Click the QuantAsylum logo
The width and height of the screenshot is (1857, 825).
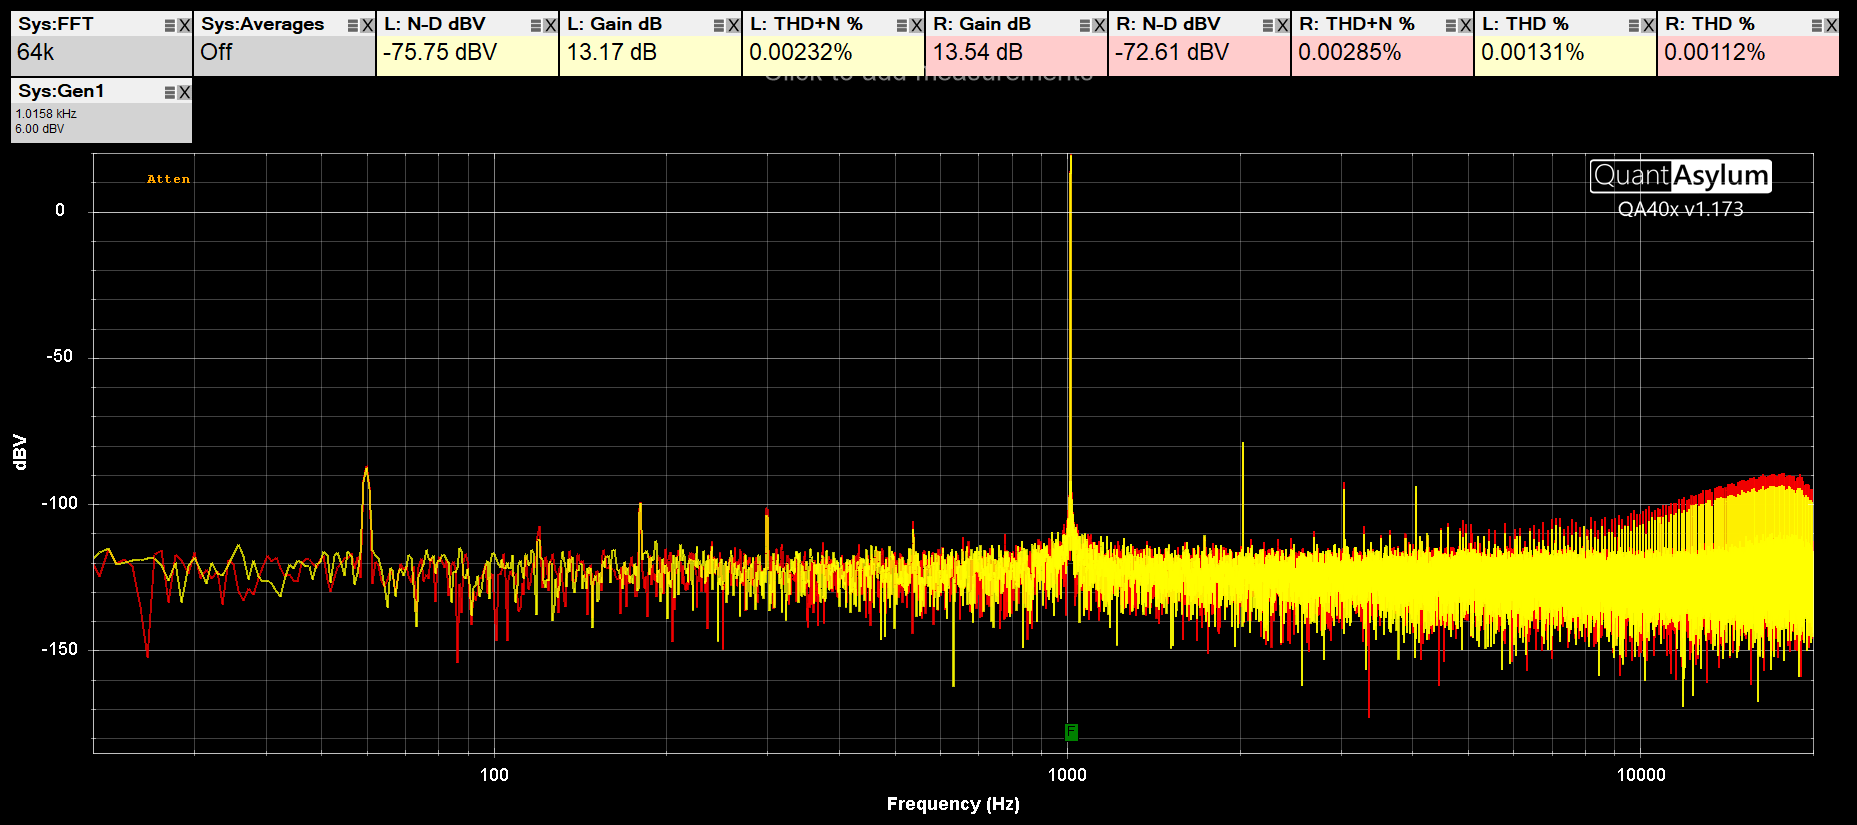[1681, 176]
